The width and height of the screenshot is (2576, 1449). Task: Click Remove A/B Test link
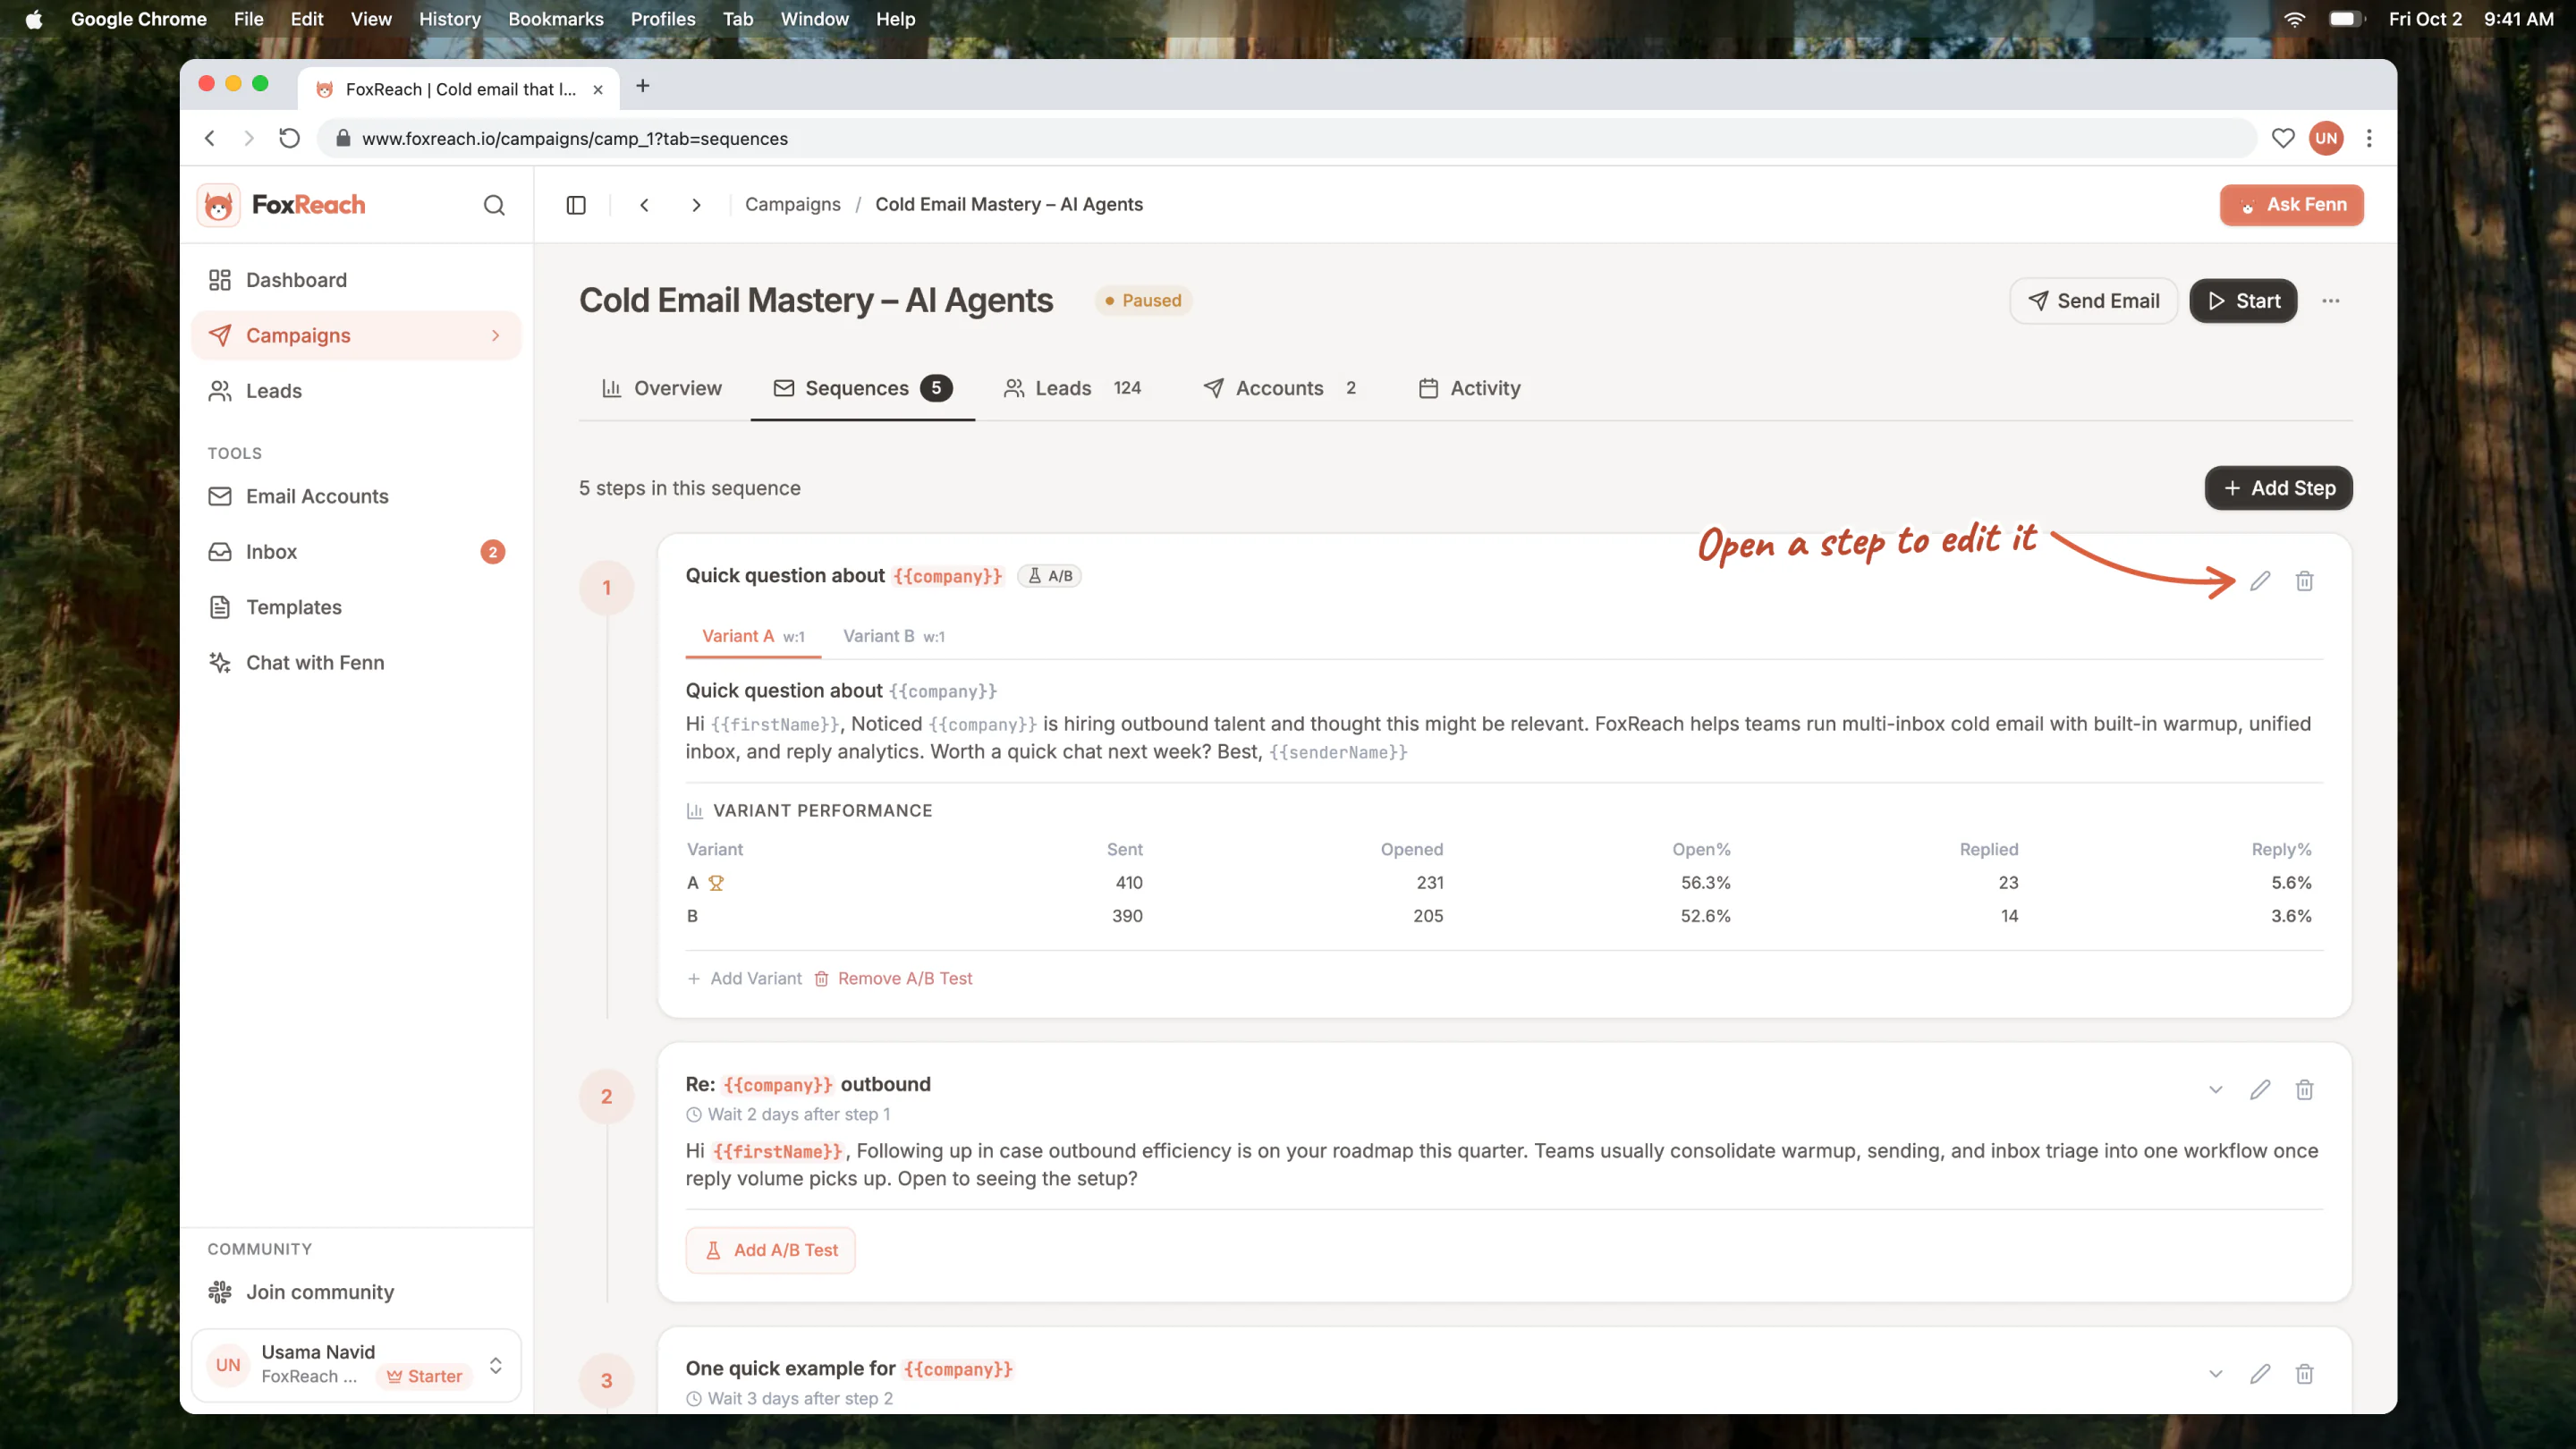tap(893, 979)
